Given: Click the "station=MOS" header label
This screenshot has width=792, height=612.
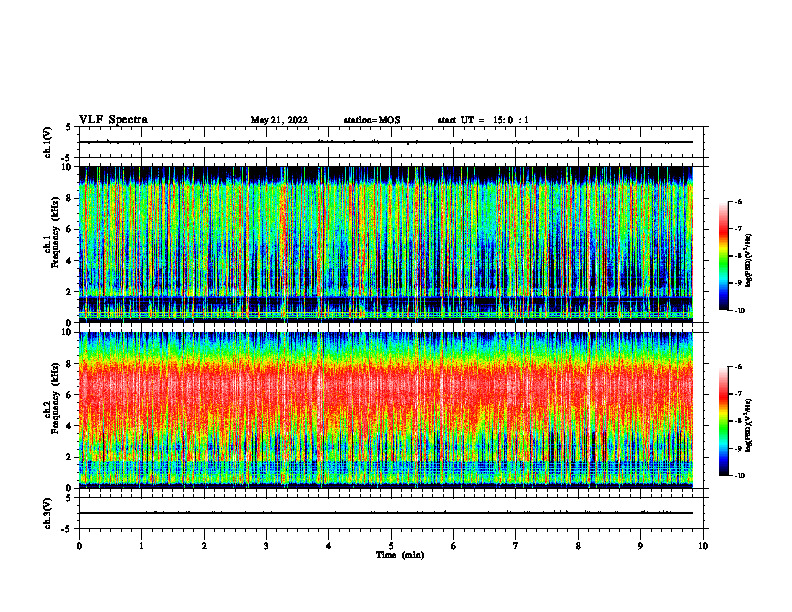Looking at the screenshot, I should 372,120.
